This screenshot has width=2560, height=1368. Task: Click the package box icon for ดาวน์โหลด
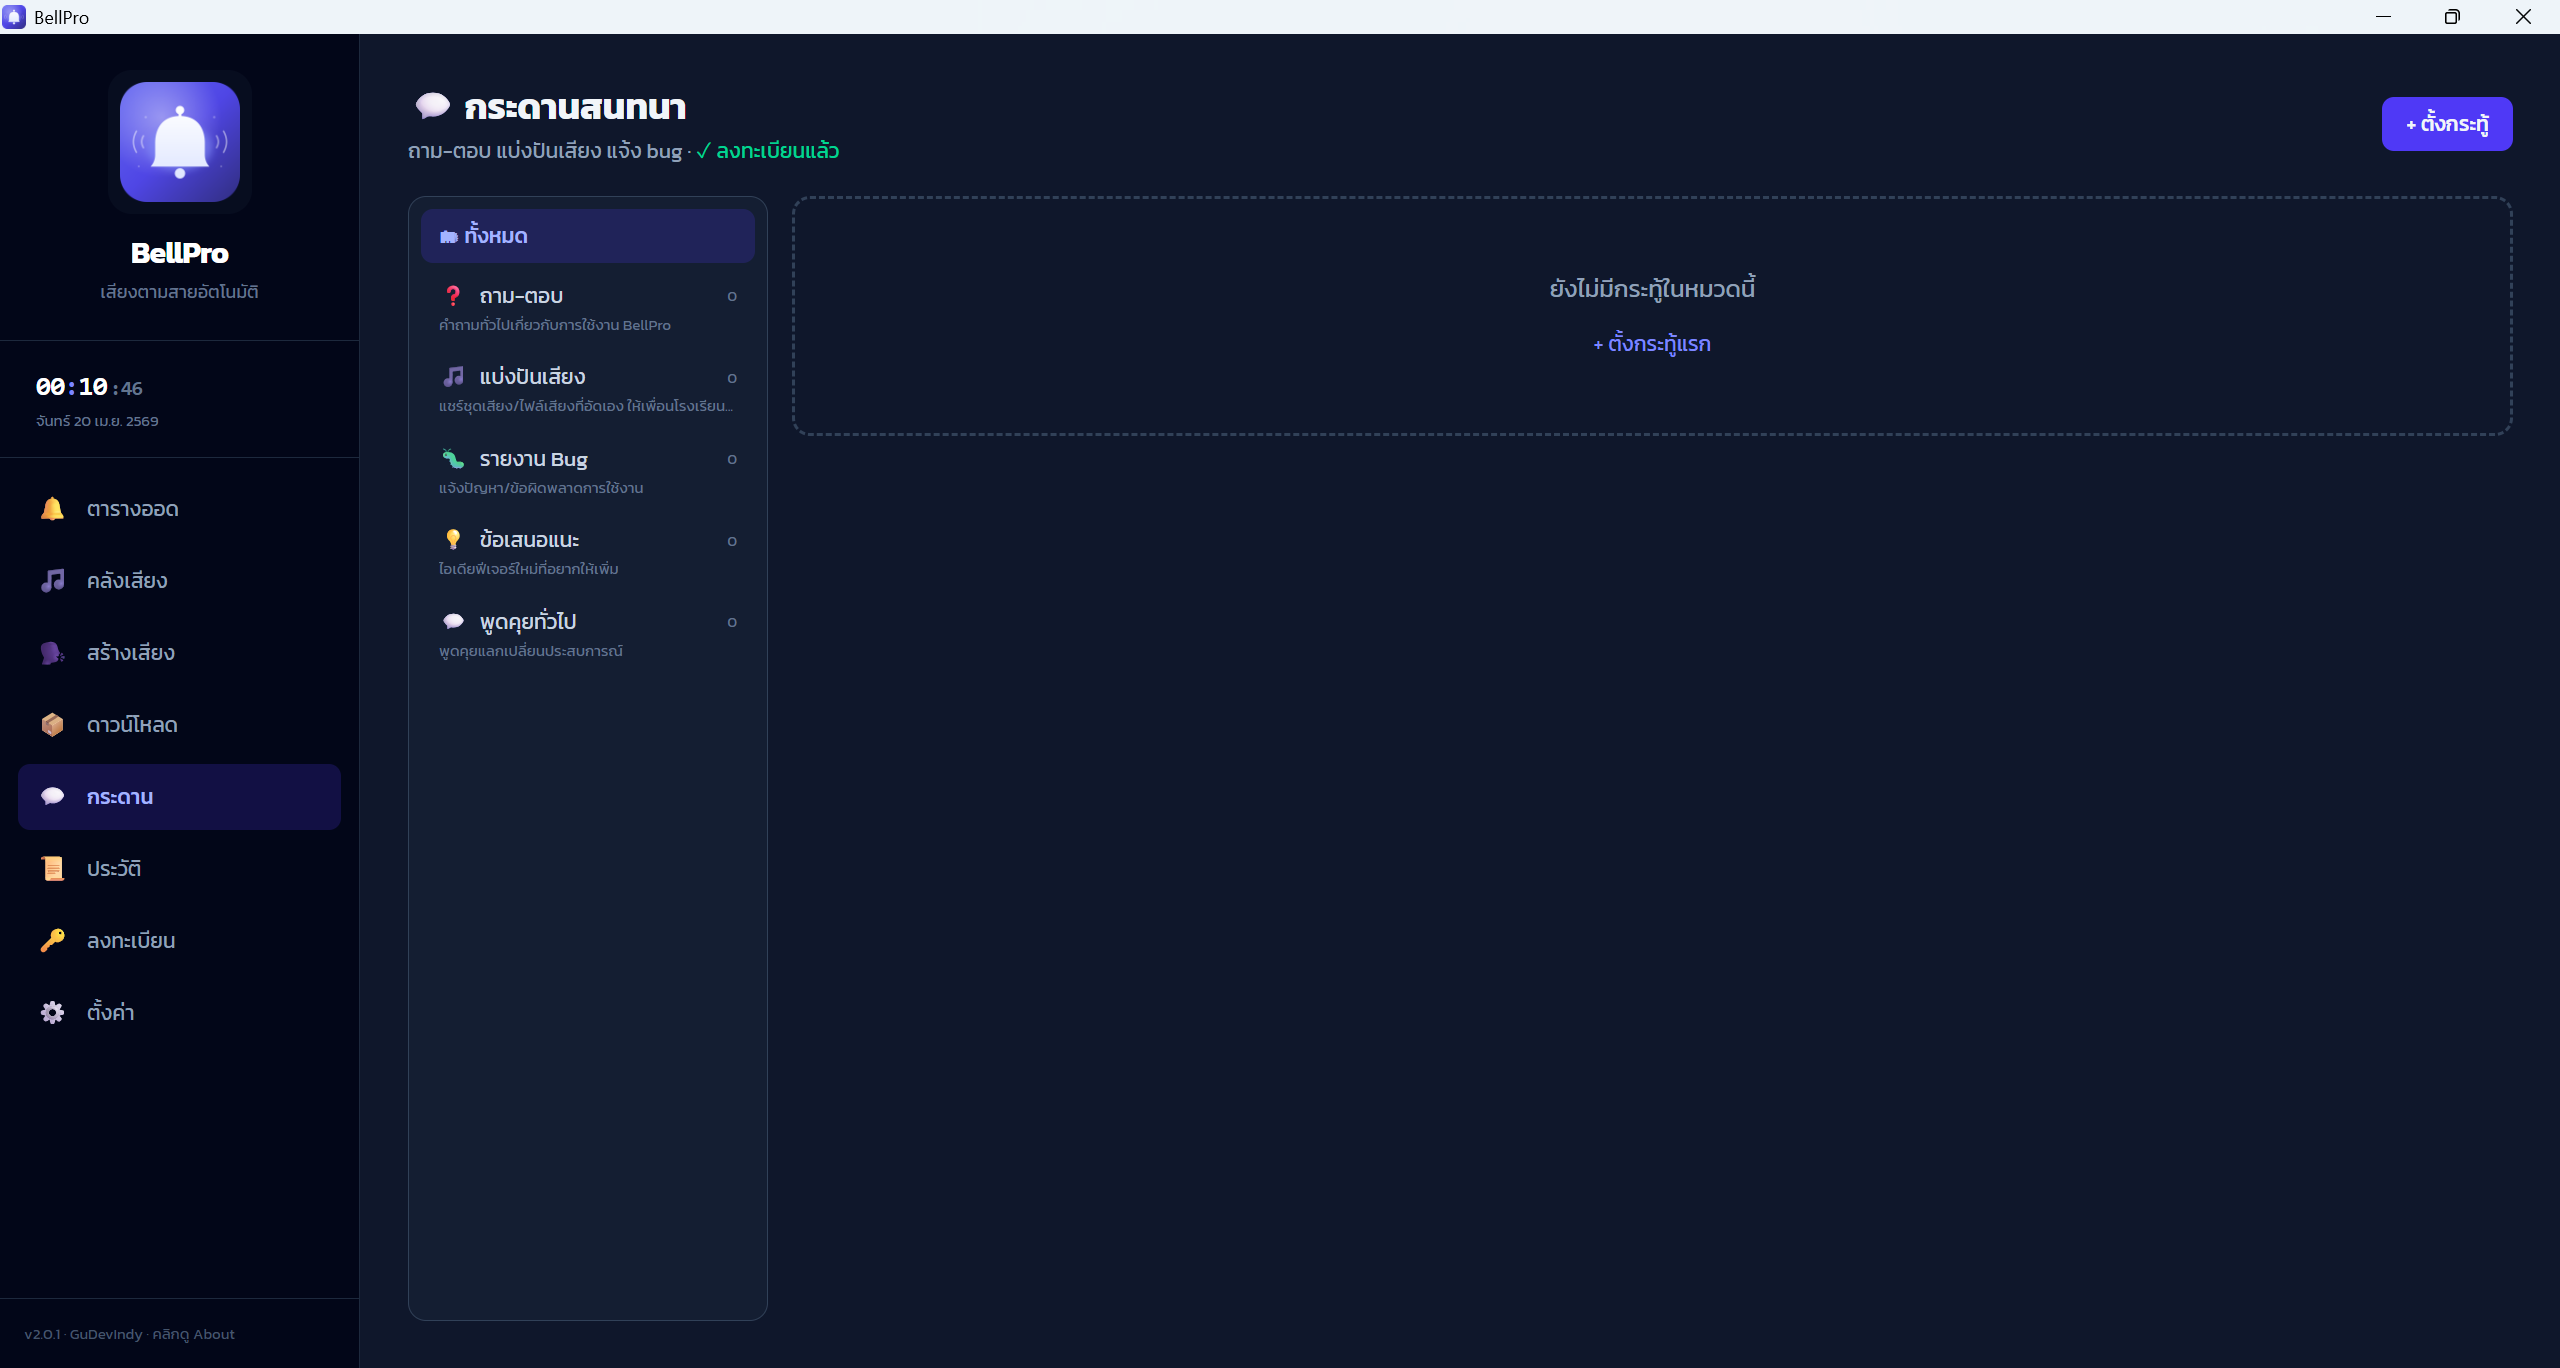tap(52, 725)
